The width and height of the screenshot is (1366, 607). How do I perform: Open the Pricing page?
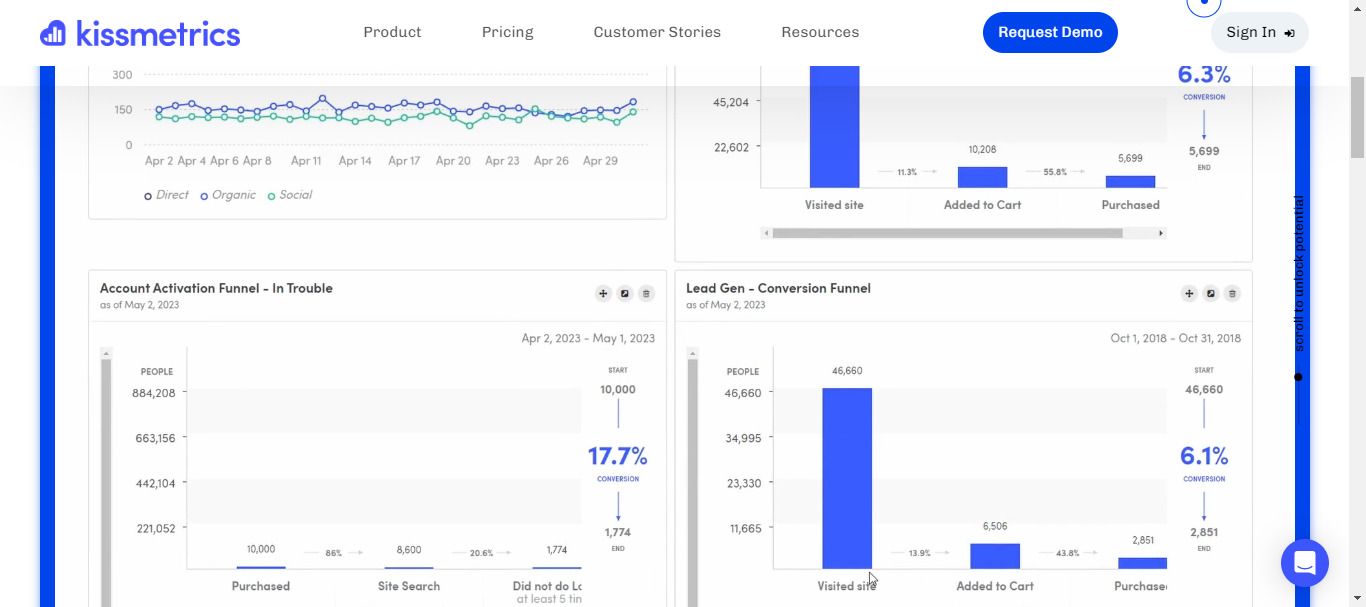[507, 32]
